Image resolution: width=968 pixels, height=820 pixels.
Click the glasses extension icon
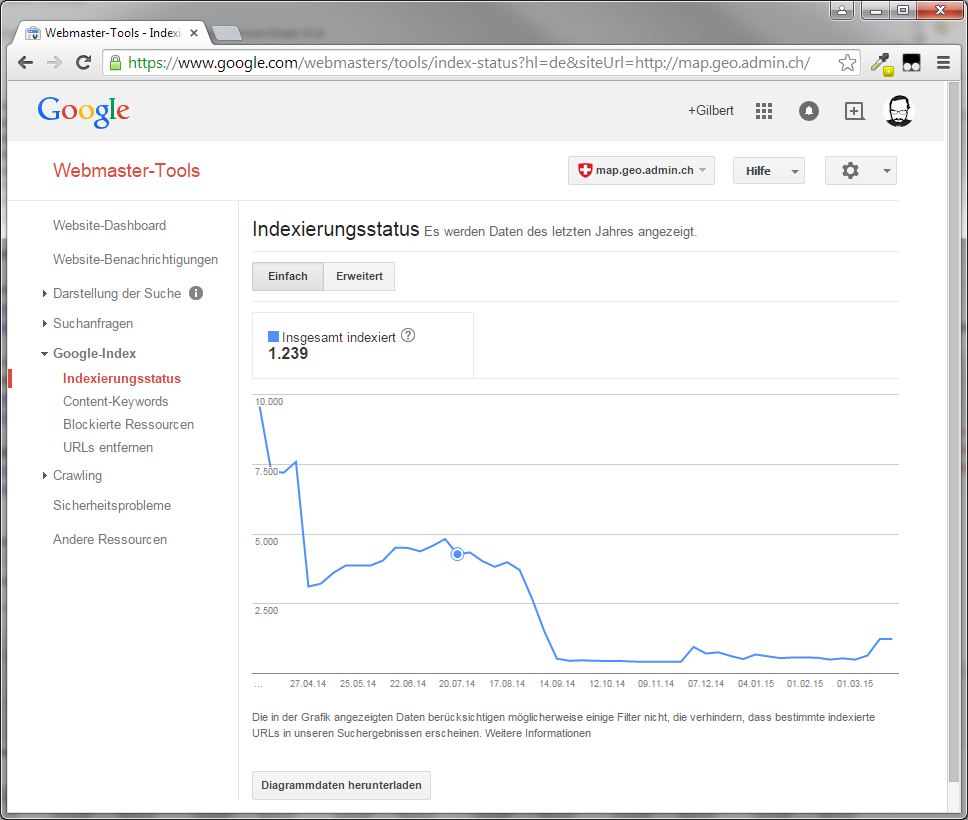(912, 62)
